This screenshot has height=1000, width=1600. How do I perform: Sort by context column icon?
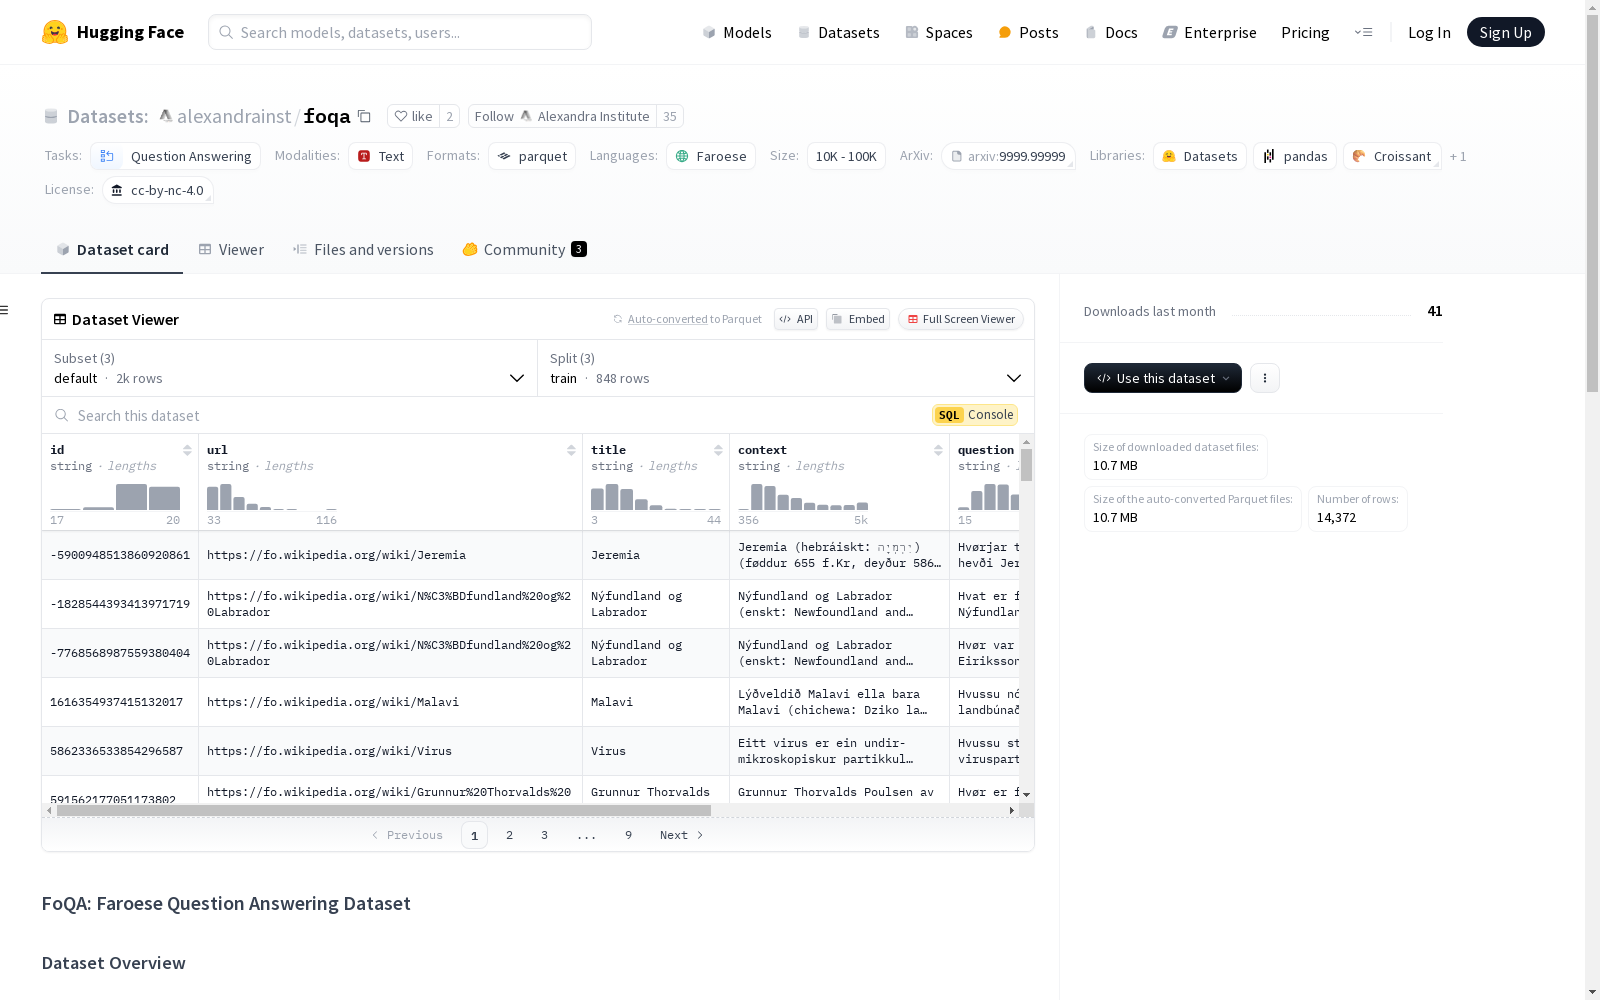pos(938,450)
